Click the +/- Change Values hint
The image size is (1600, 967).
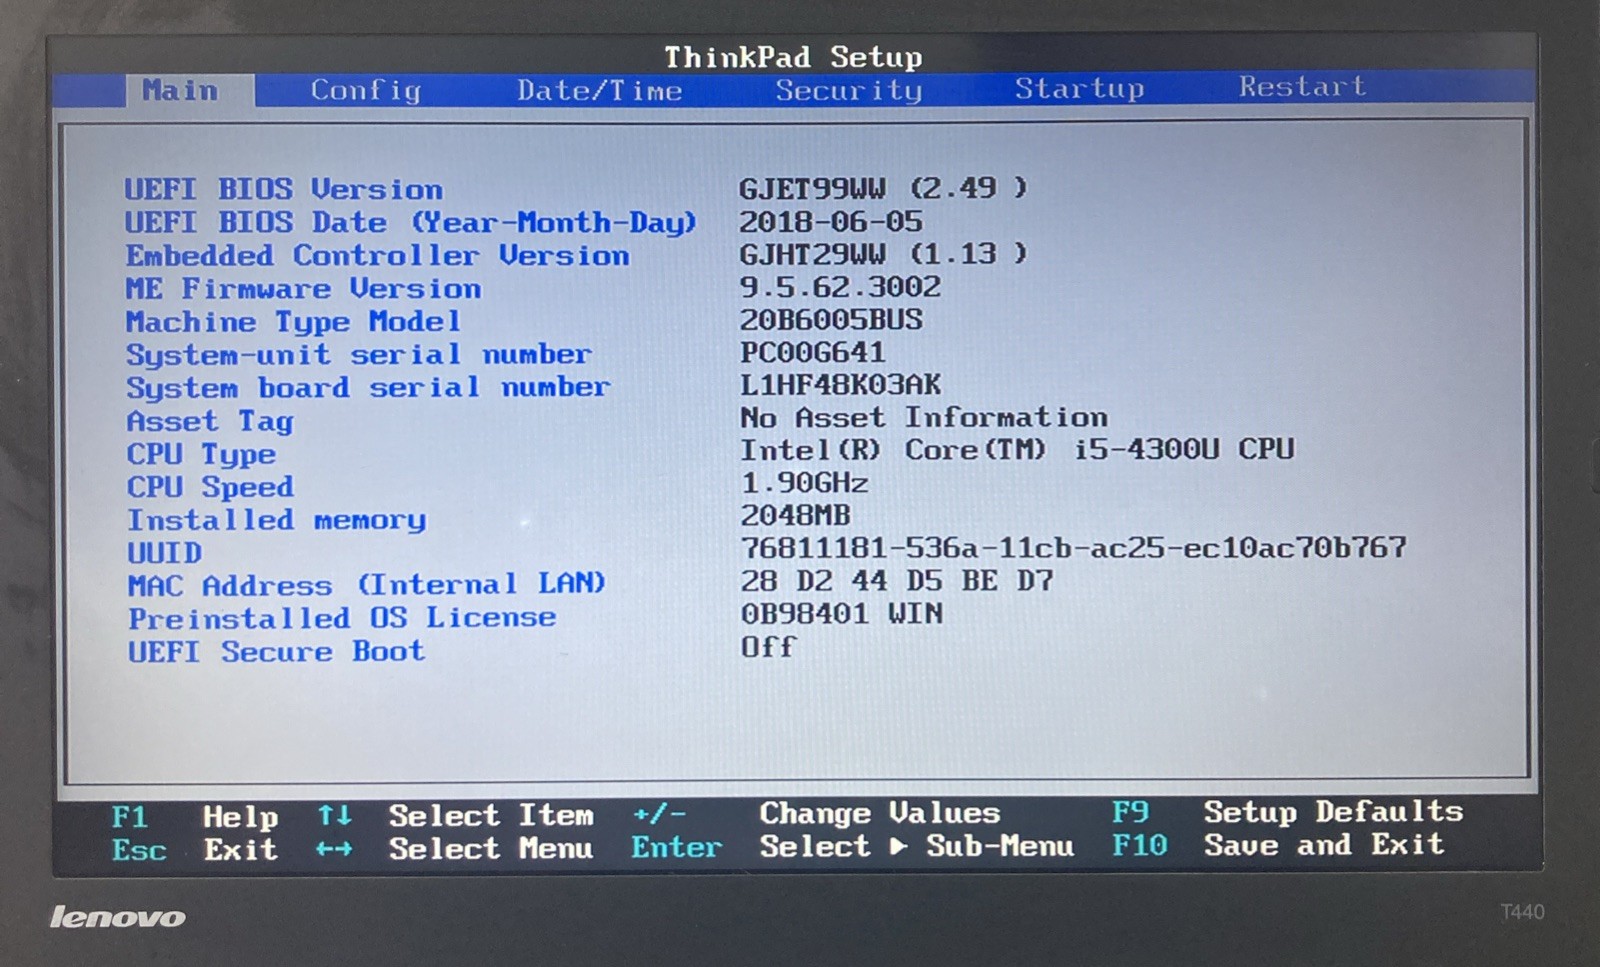816,813
